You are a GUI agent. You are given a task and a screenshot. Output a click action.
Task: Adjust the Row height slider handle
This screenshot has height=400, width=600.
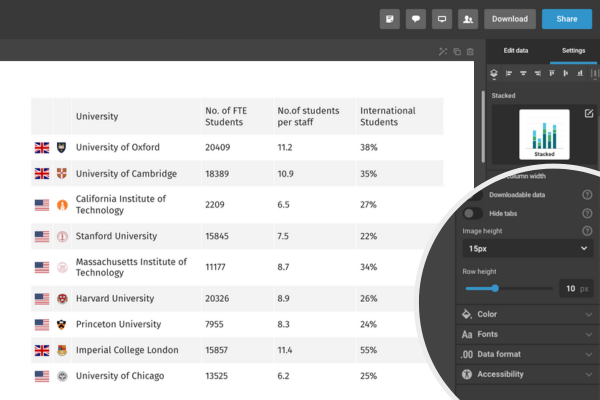coord(495,288)
